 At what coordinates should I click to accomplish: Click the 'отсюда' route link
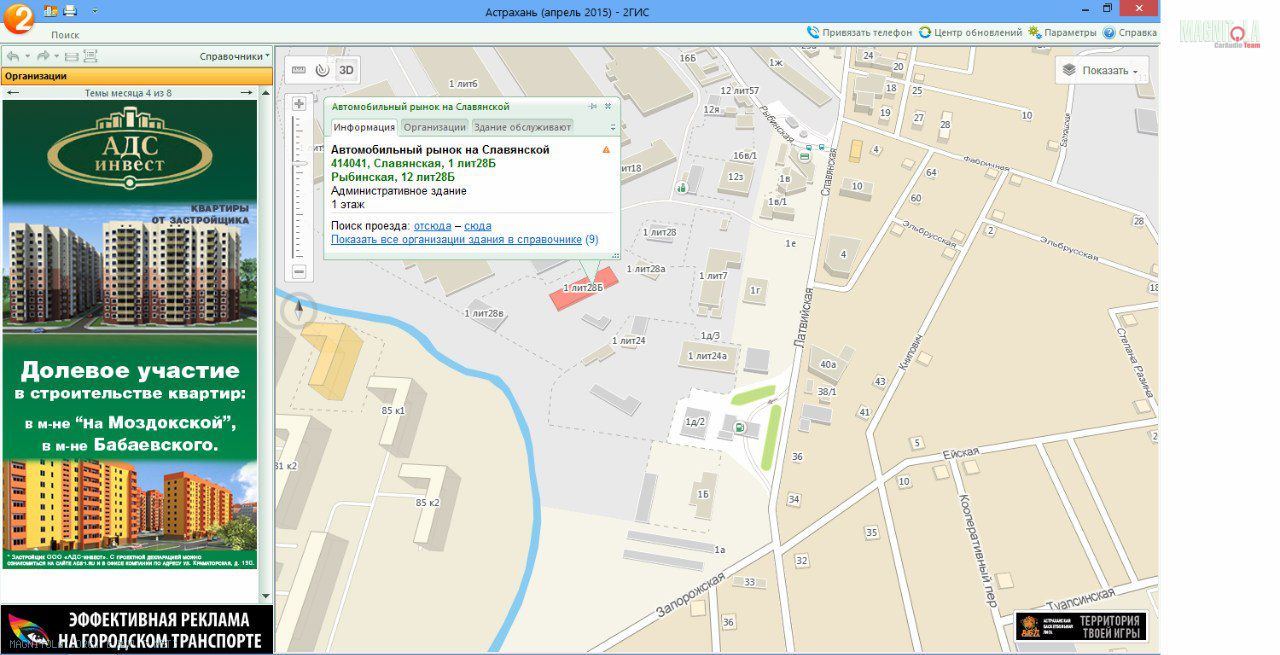[432, 226]
